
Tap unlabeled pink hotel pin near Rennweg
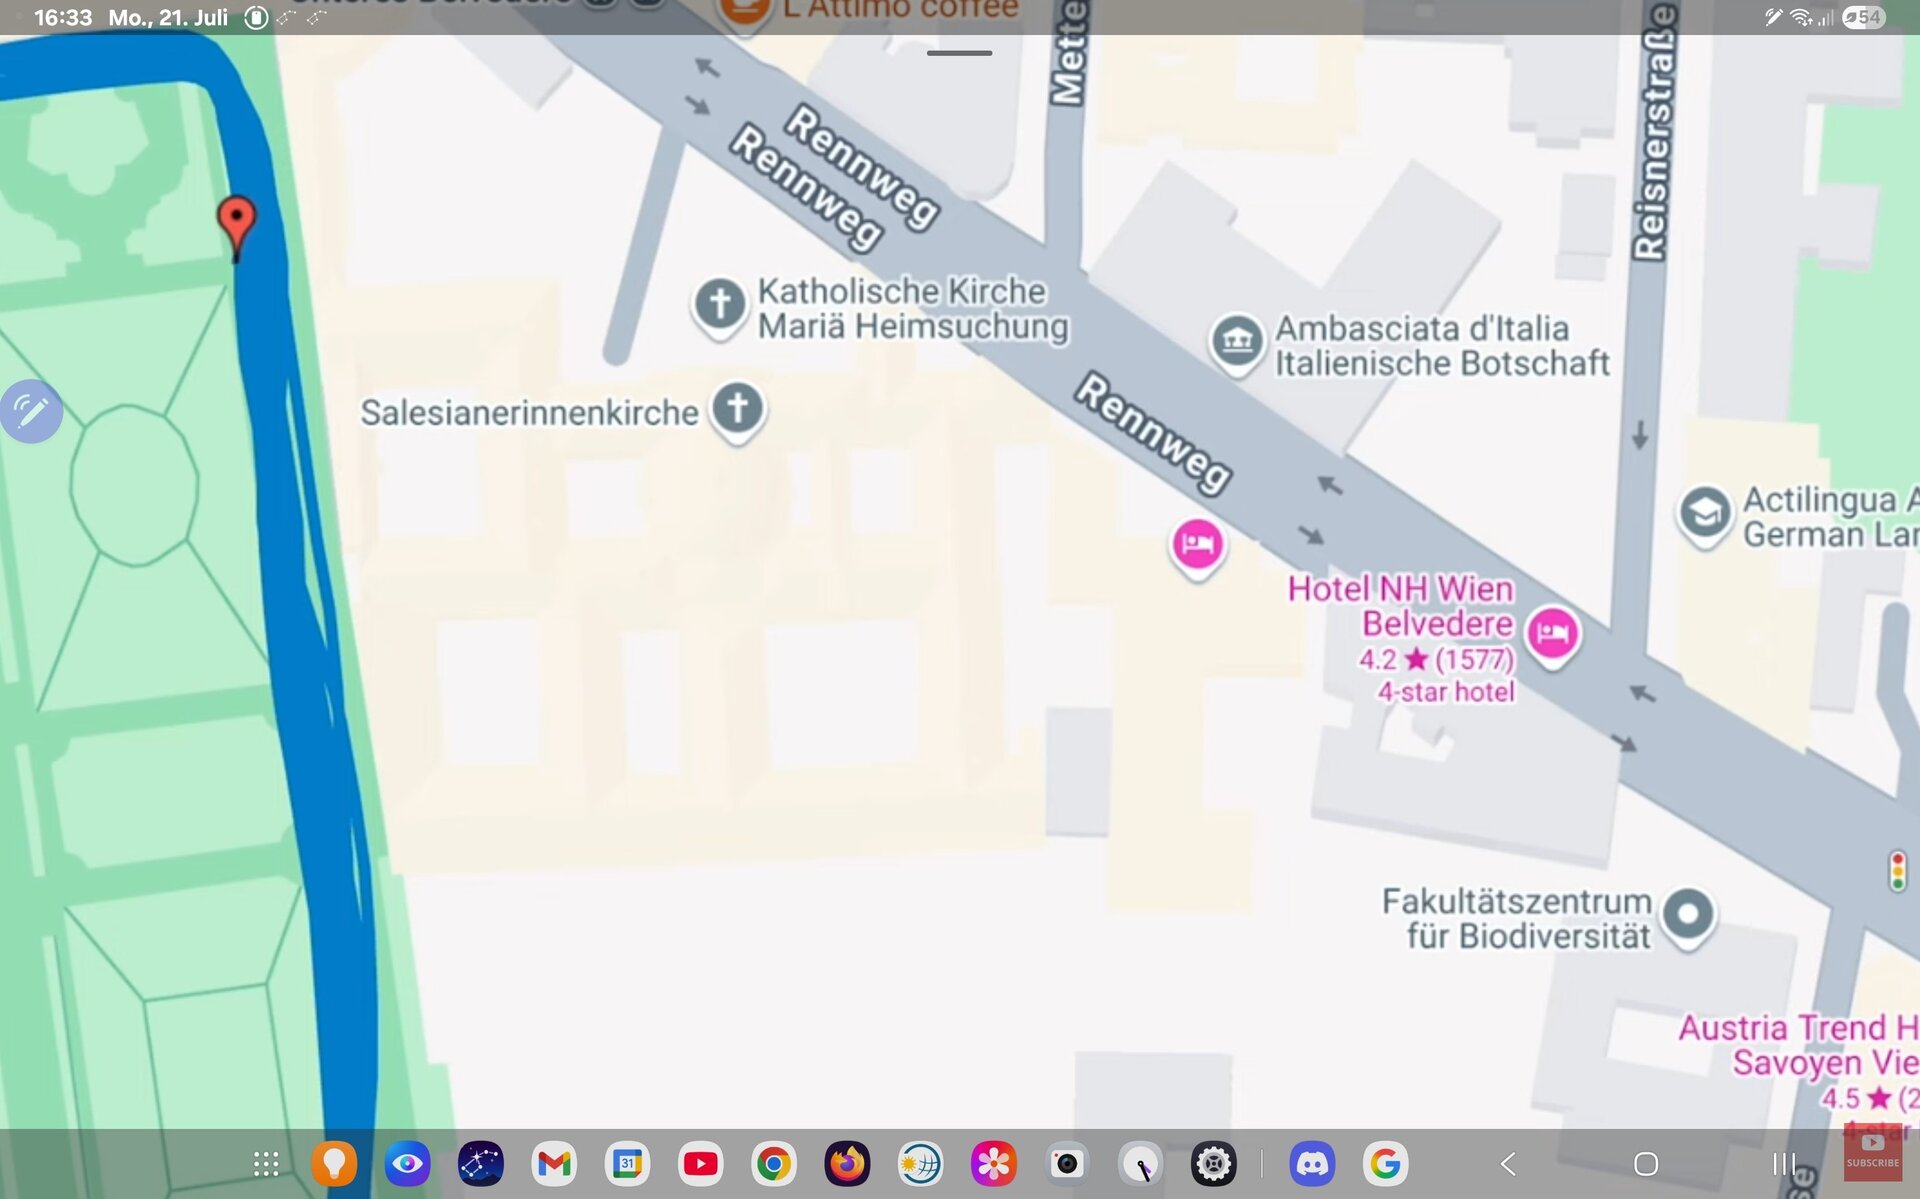(x=1197, y=545)
